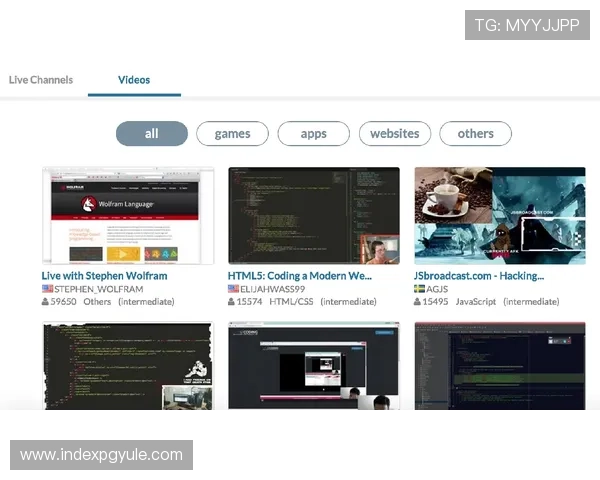Viewport: 600px width, 480px height.
Task: Click viewer count icon next to 59650
Action: pyautogui.click(x=45, y=302)
